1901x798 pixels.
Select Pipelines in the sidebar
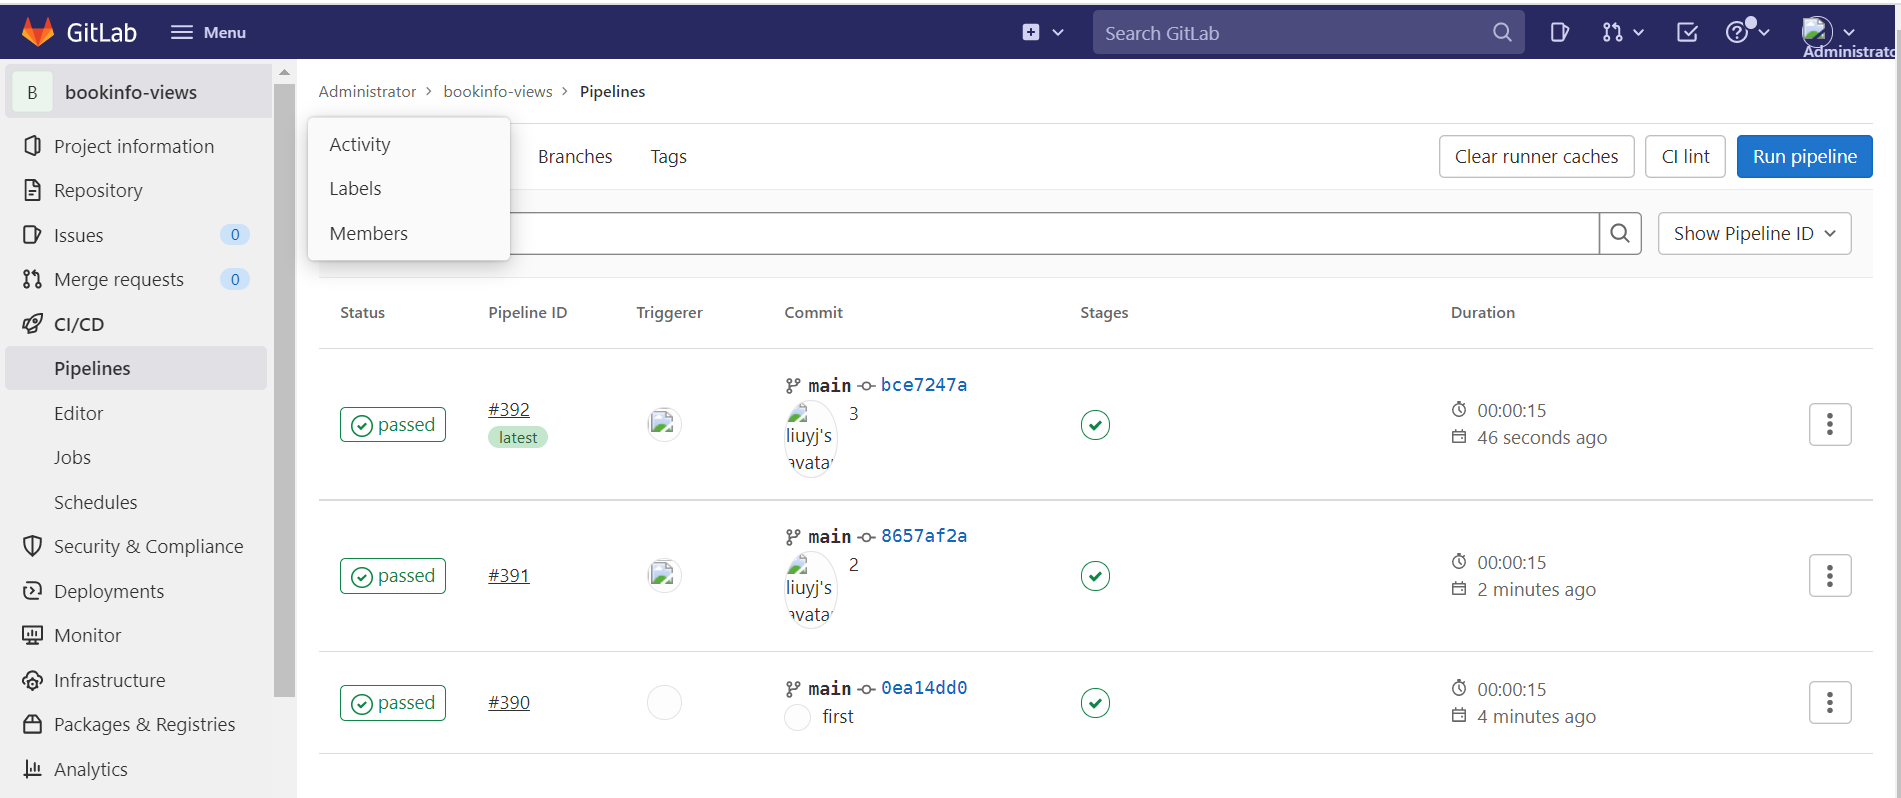pyautogui.click(x=136, y=368)
